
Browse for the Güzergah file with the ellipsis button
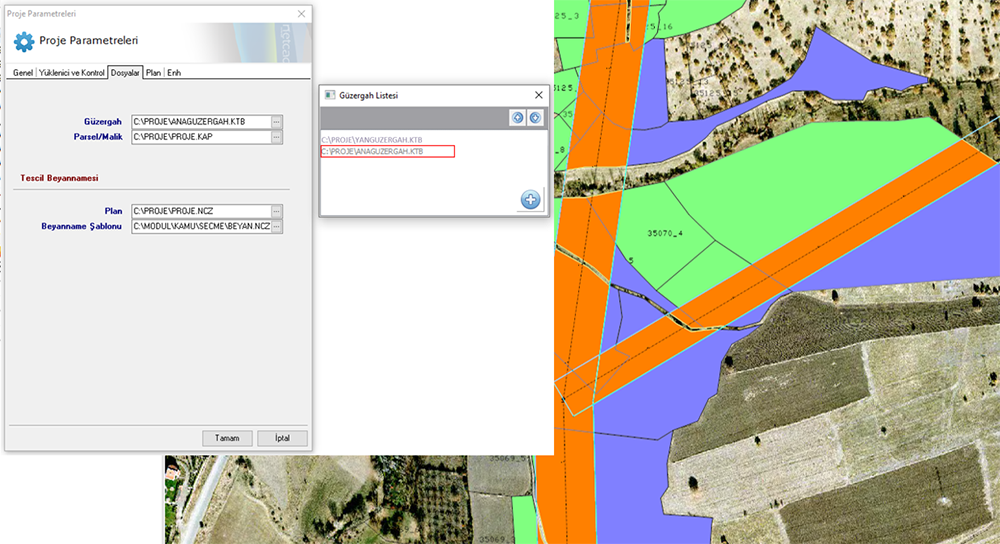point(277,122)
